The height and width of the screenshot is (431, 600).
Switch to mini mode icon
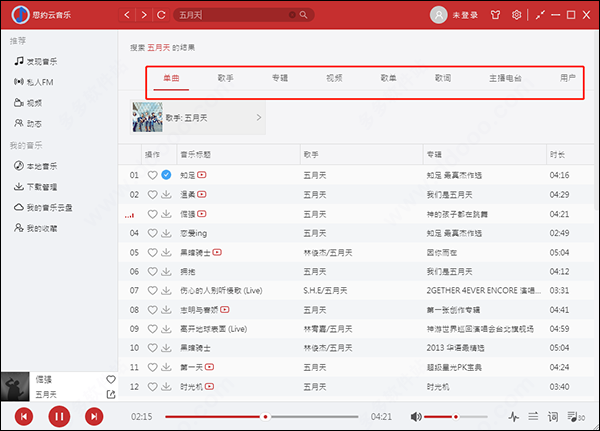point(540,15)
